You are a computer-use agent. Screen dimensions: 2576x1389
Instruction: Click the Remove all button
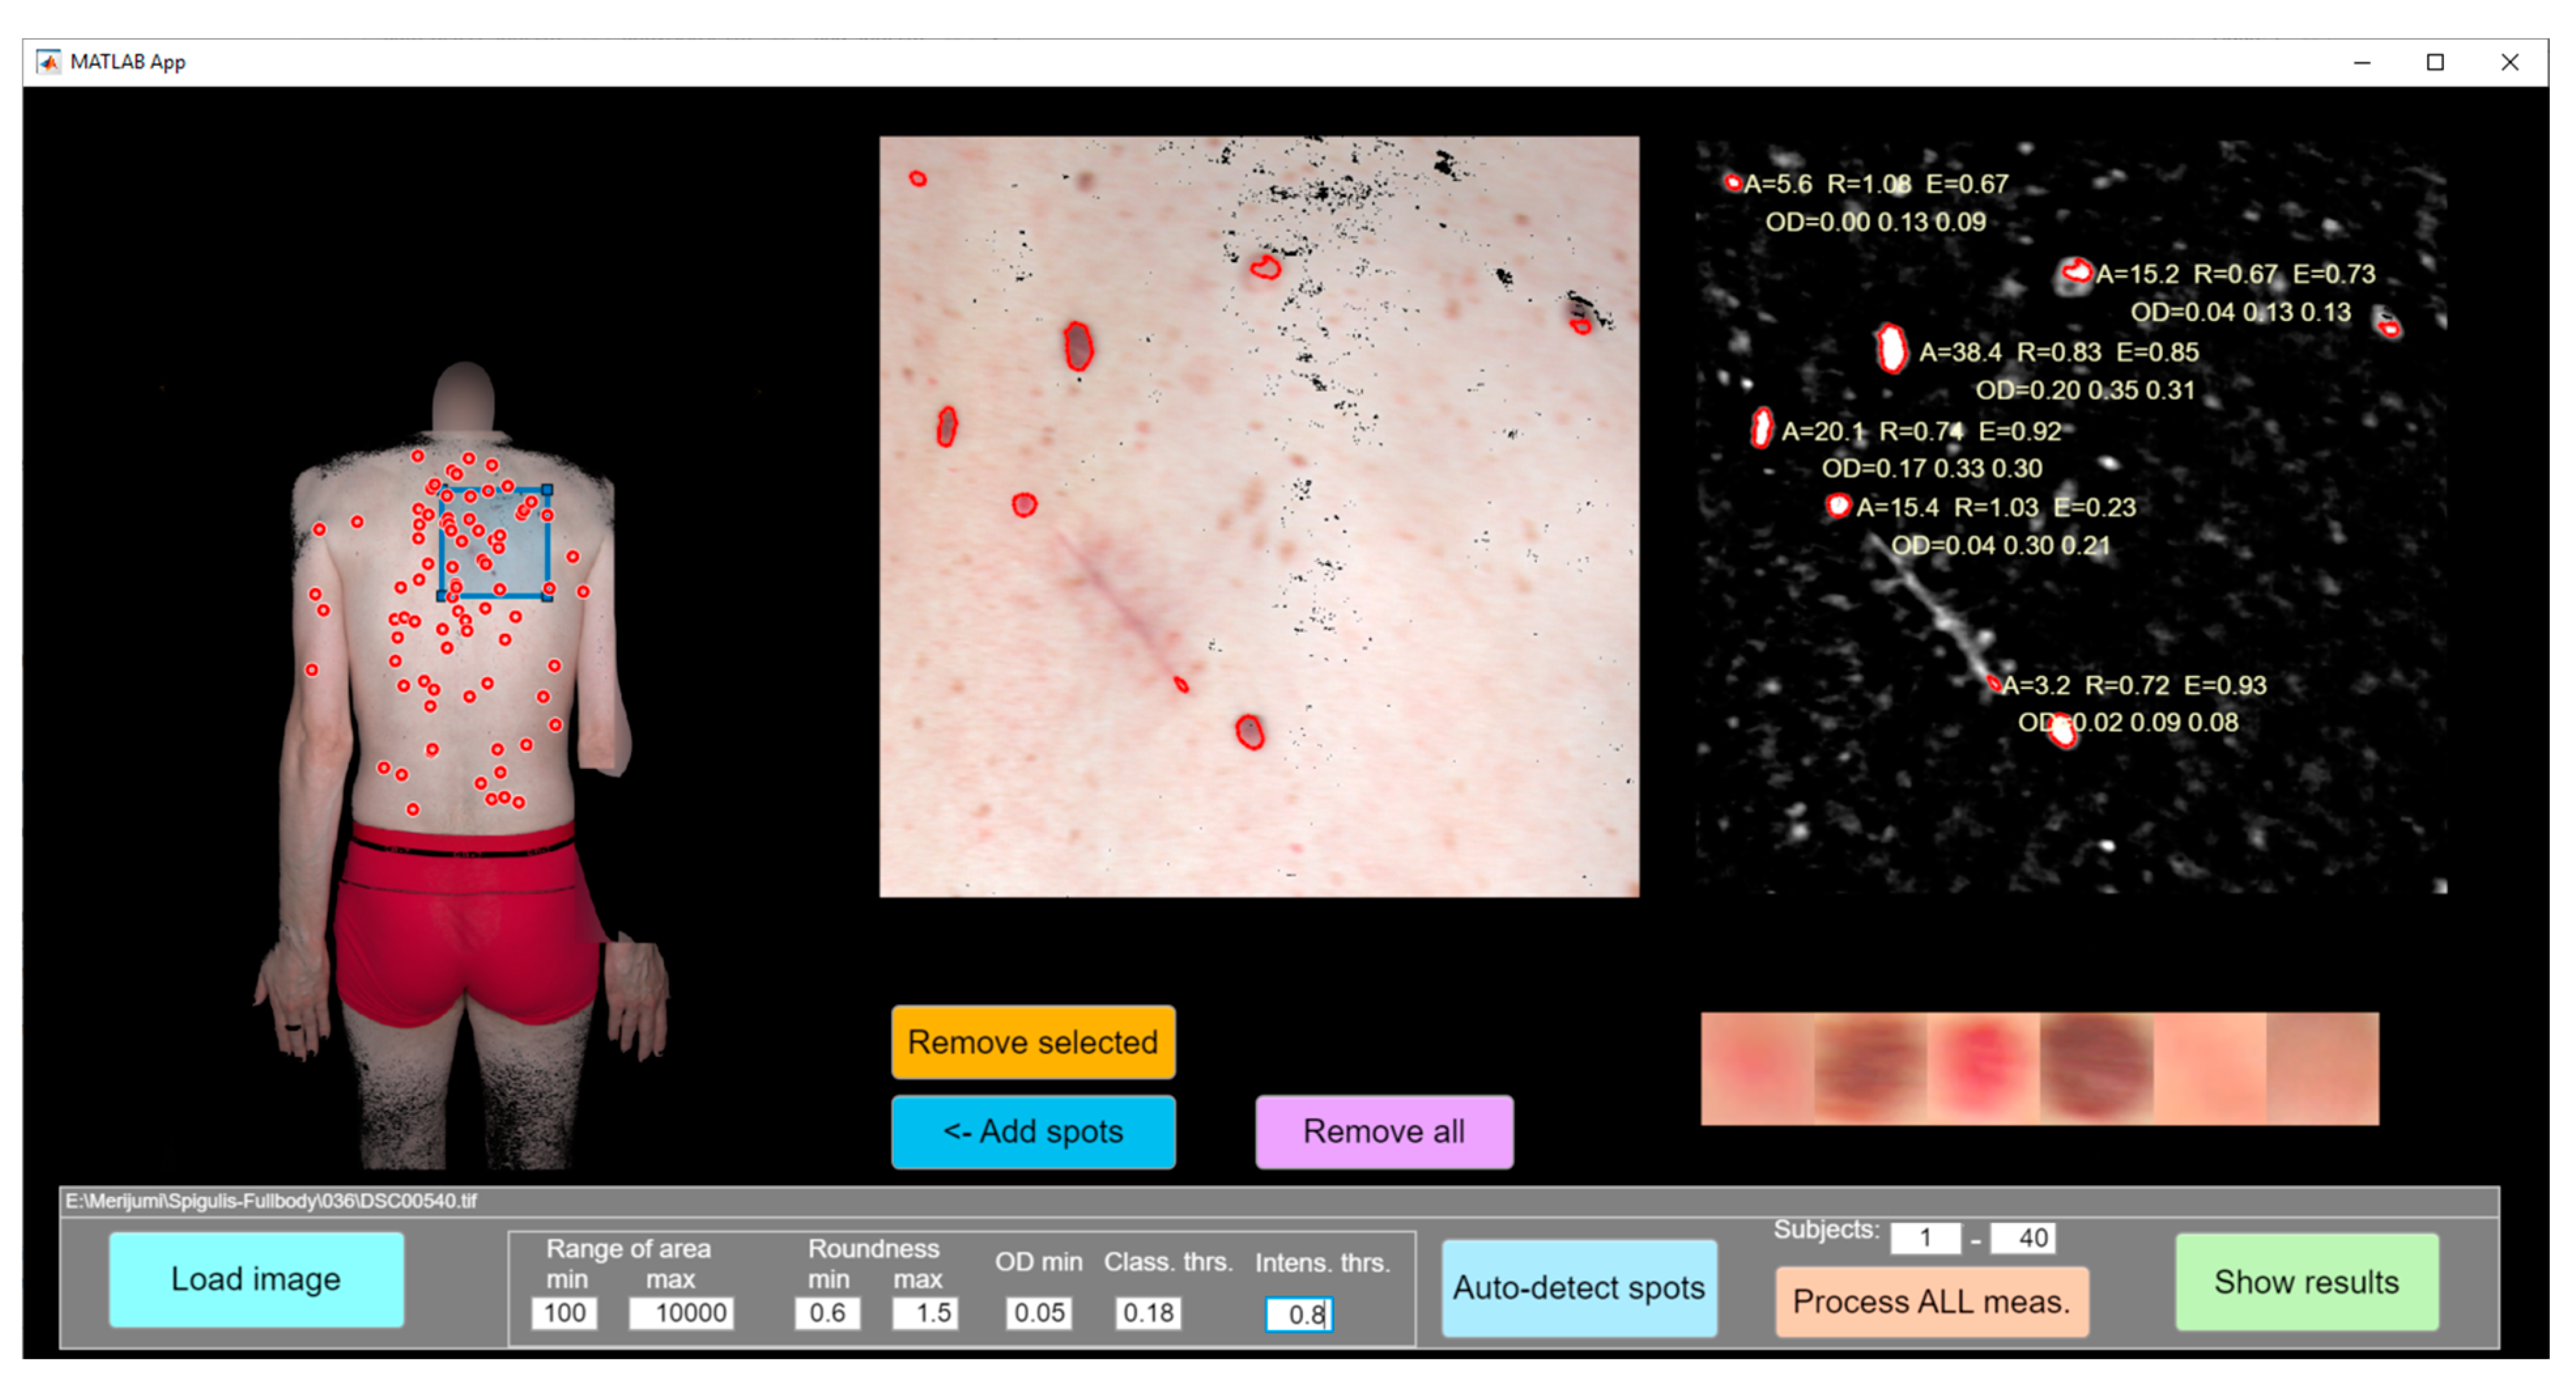pyautogui.click(x=1384, y=1131)
